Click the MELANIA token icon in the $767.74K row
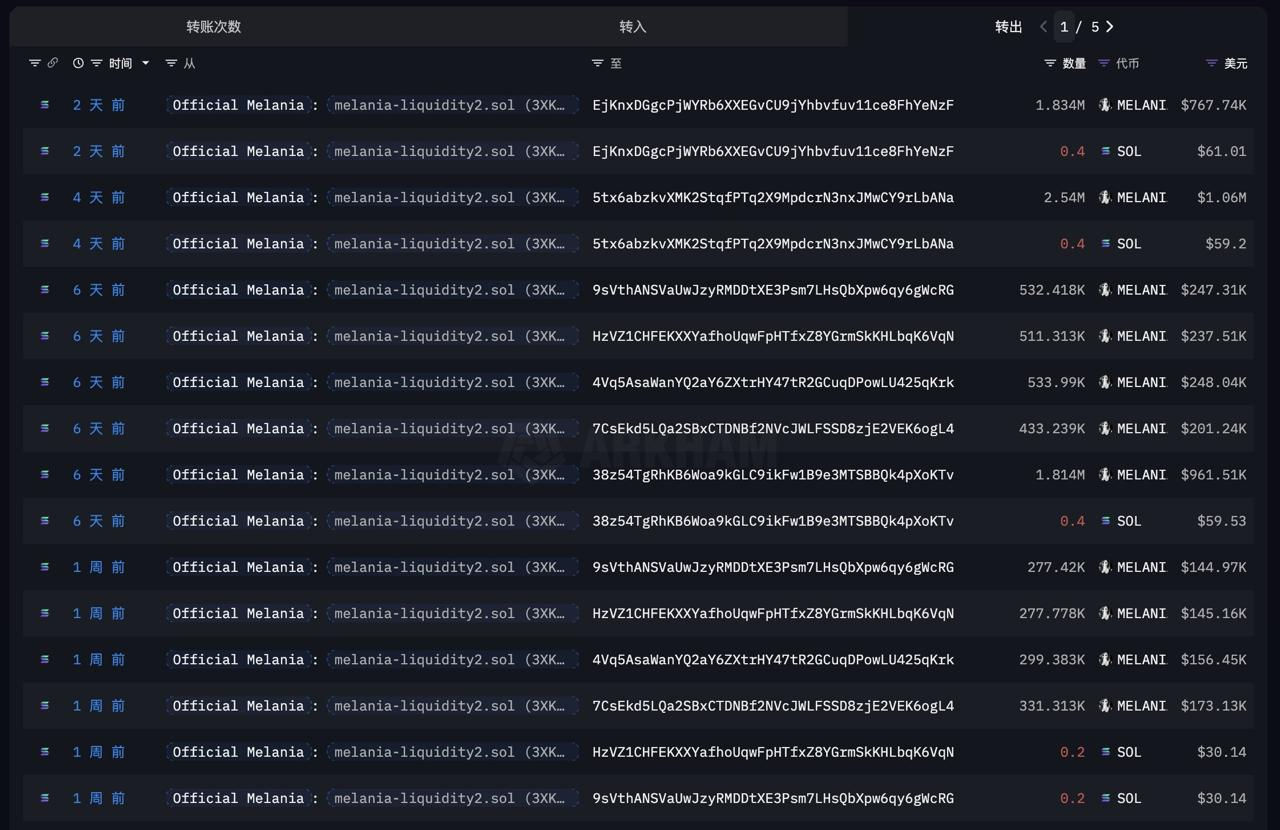Viewport: 1280px width, 830px height. point(1105,105)
